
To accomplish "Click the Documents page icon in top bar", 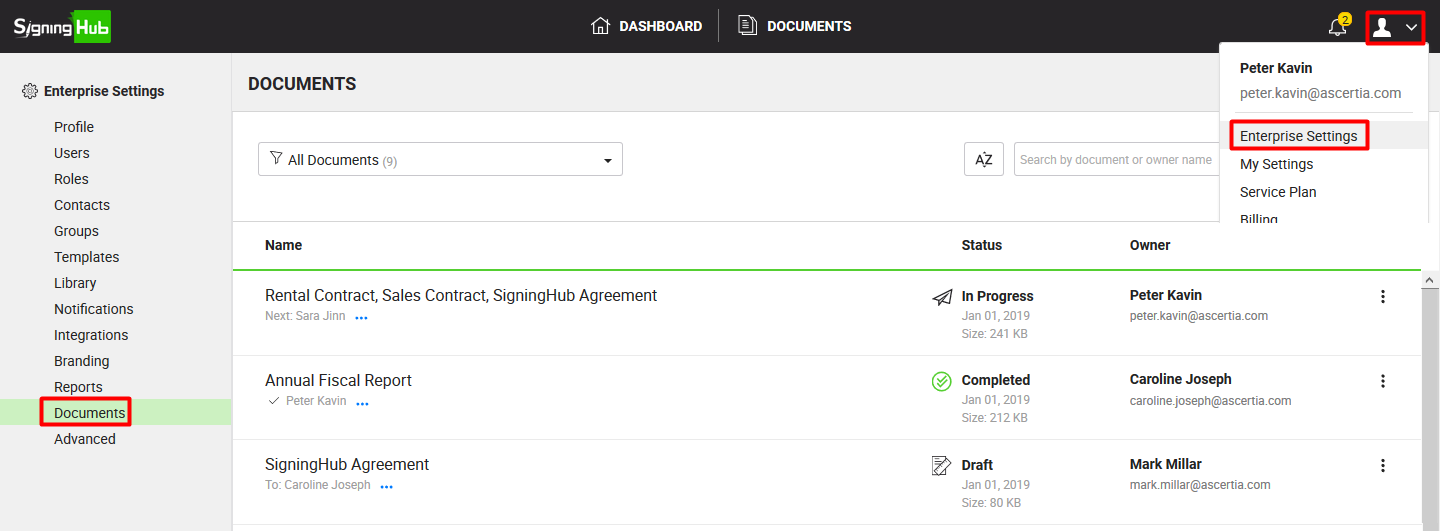I will [x=747, y=26].
